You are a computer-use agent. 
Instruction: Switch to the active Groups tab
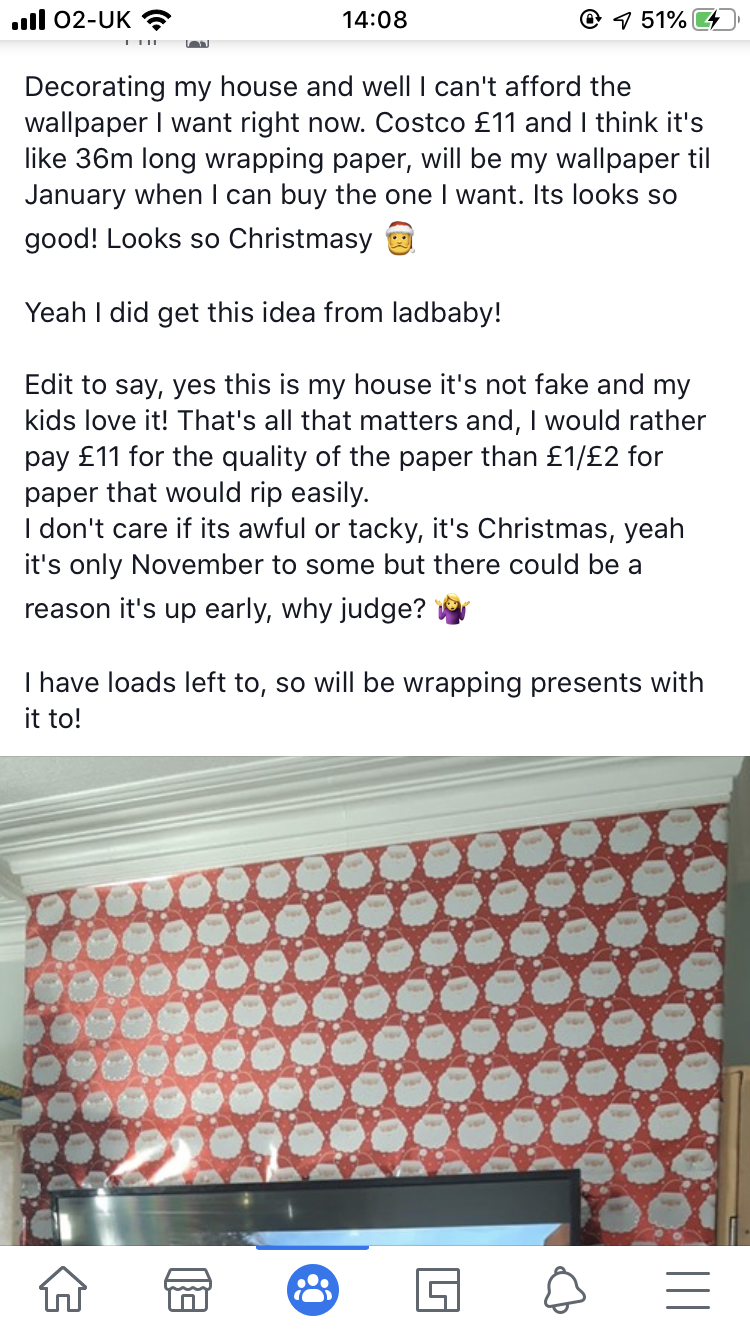(x=312, y=1290)
